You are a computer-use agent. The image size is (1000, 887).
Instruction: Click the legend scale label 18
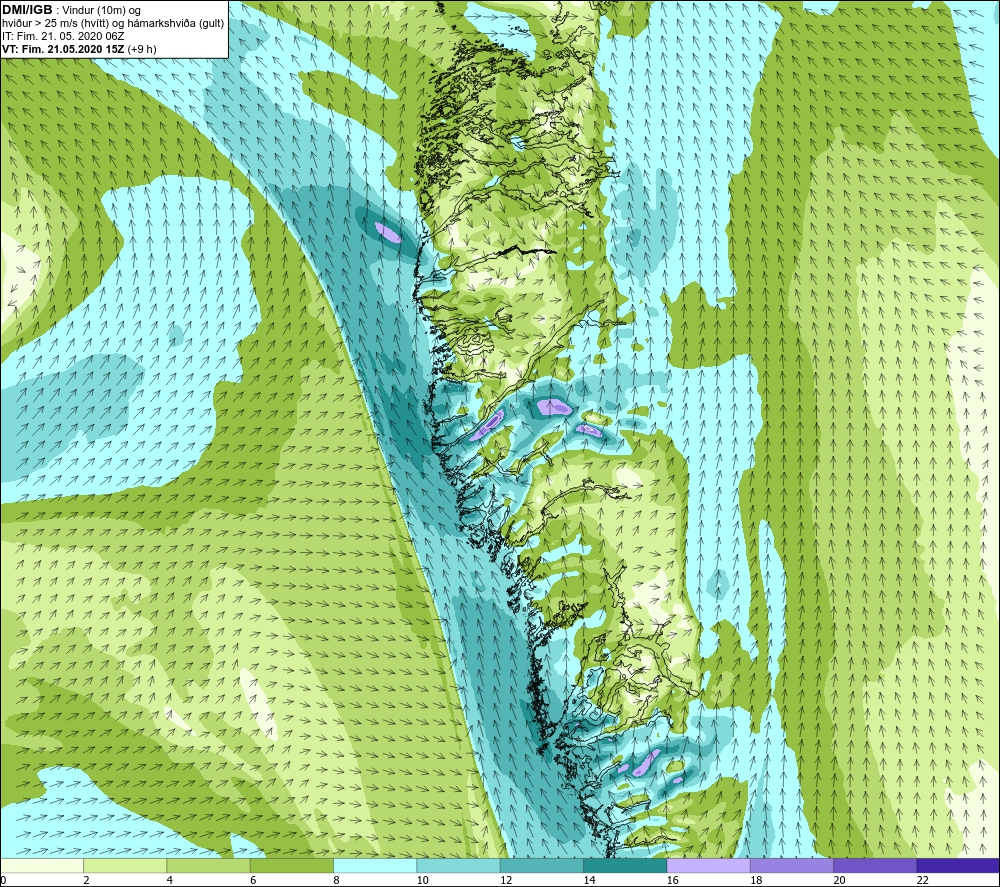click(x=756, y=880)
